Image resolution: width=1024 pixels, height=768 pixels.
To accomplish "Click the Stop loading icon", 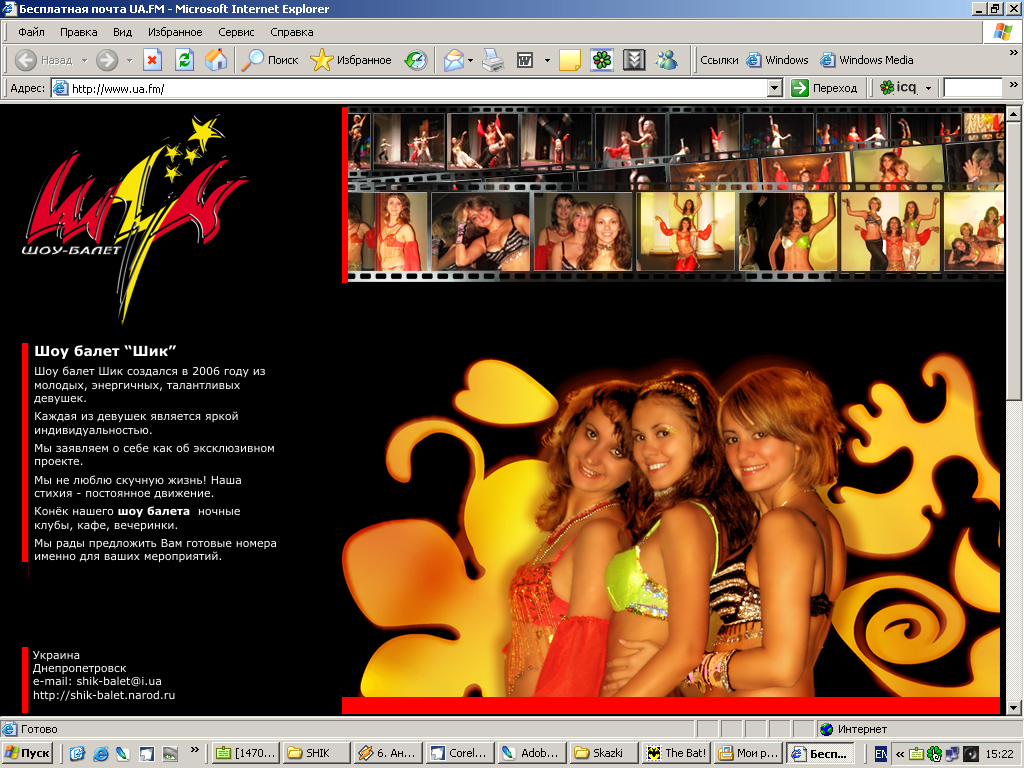I will [x=152, y=60].
